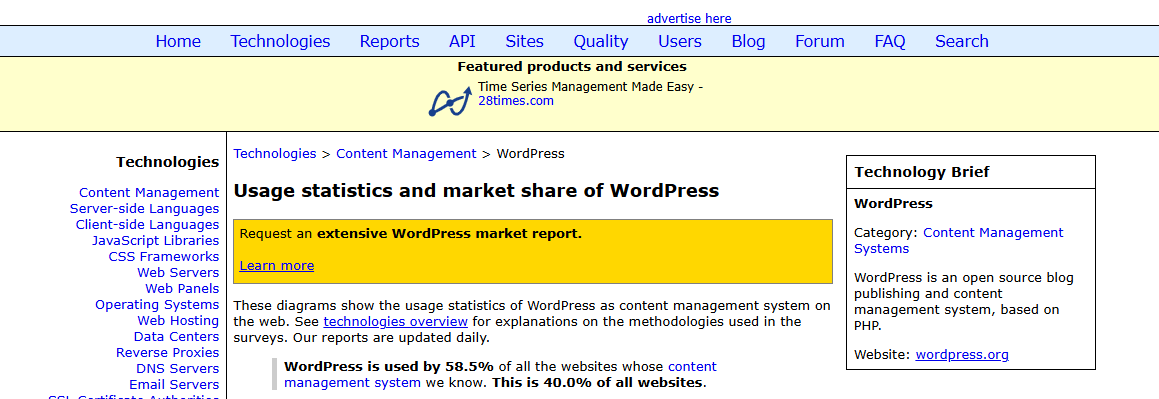Click the sidebar 'Technologies' heading
Viewport: 1159px width, 399px height.
coord(168,162)
